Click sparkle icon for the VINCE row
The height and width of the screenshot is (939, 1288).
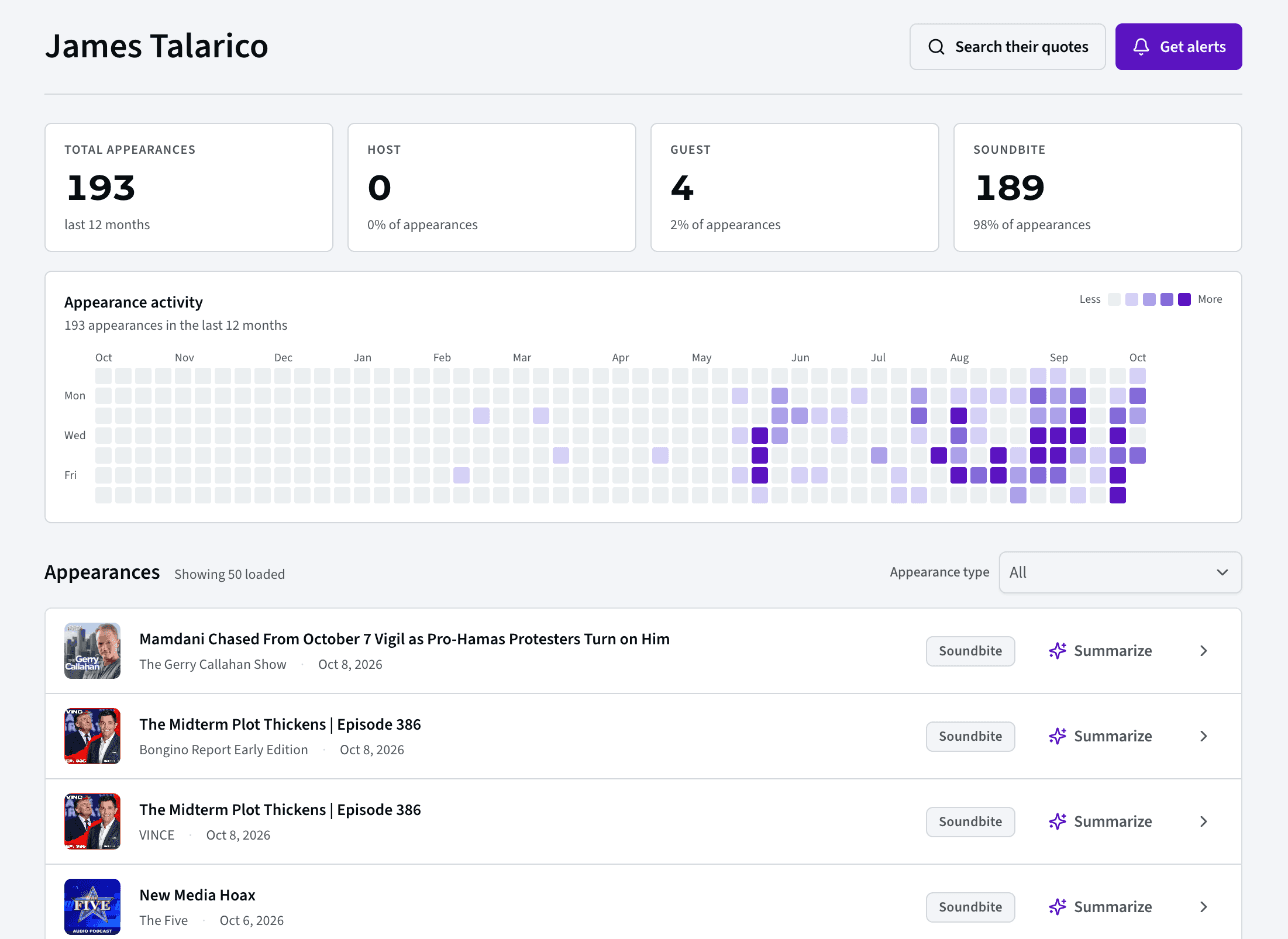pyautogui.click(x=1058, y=821)
